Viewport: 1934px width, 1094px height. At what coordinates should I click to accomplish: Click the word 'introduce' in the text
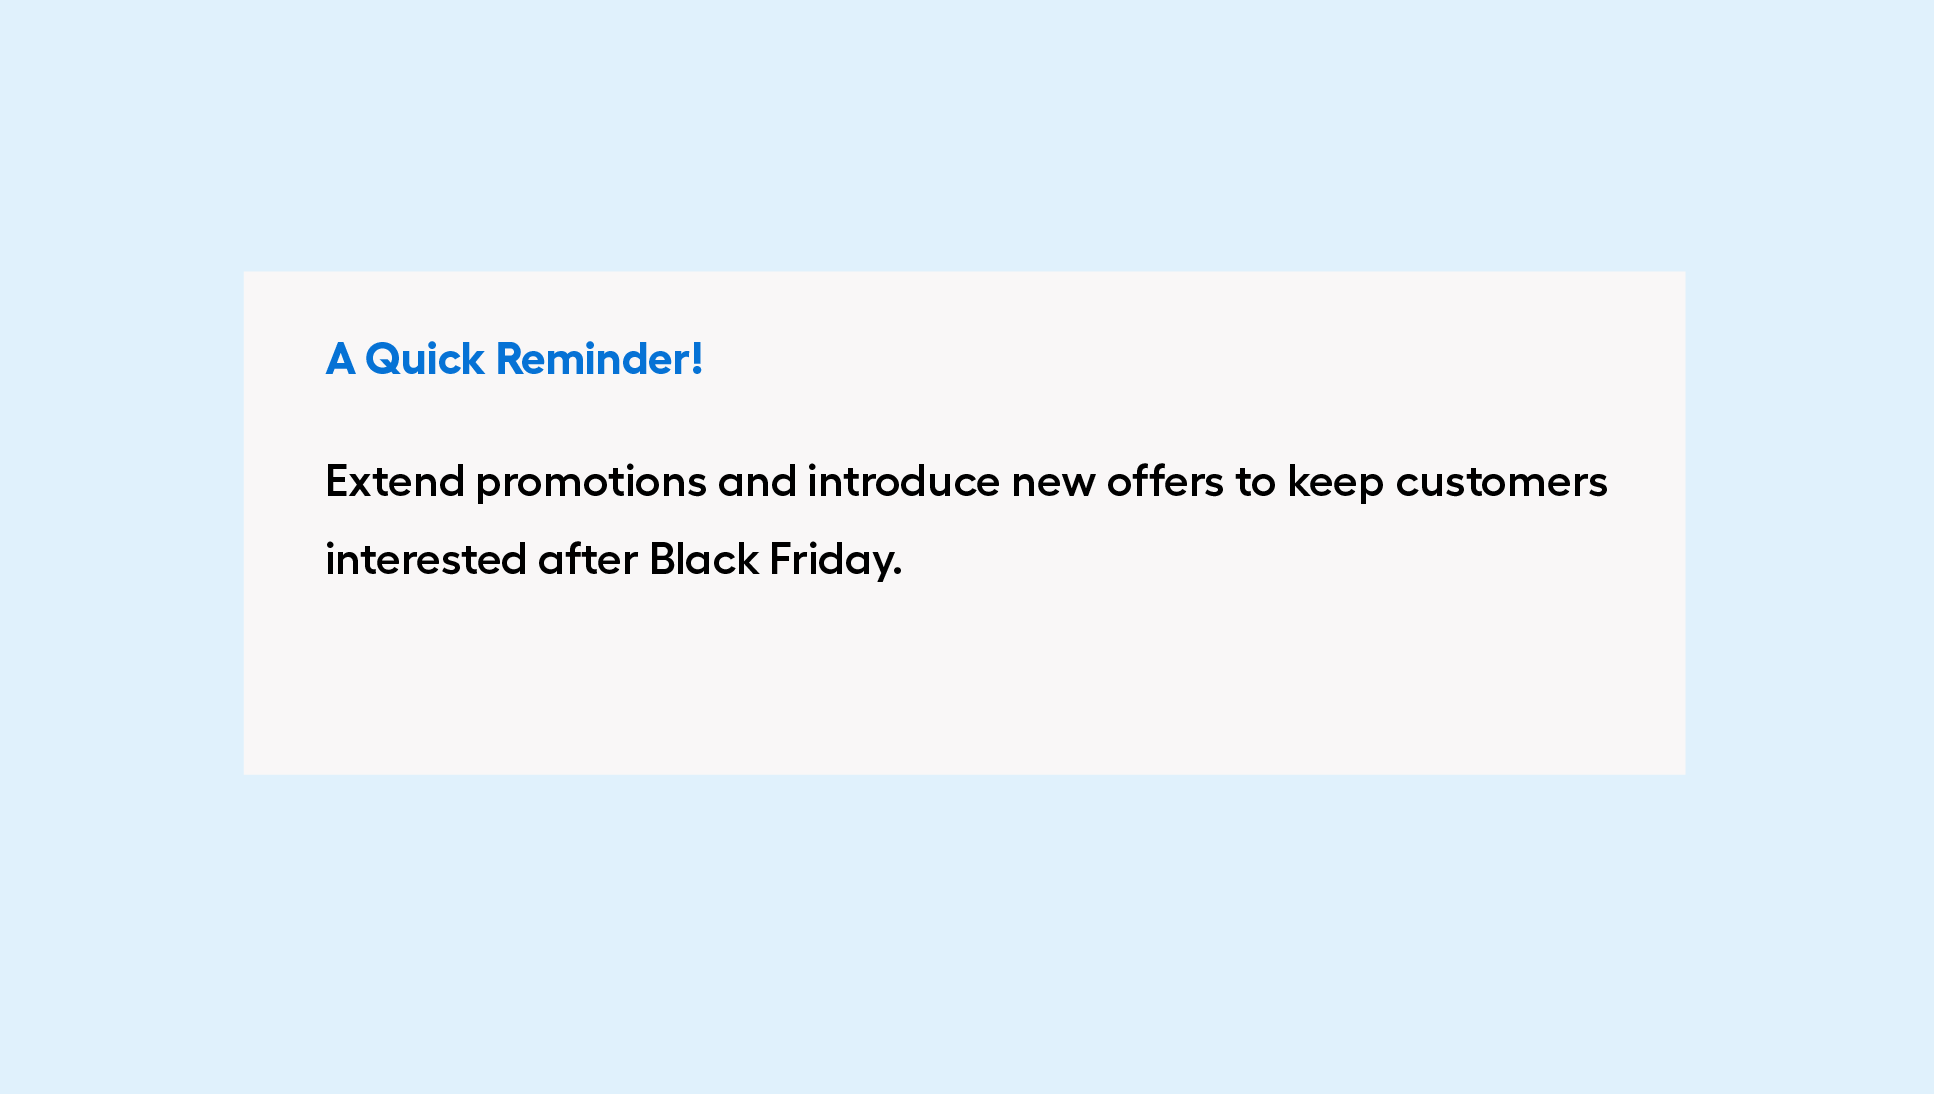pos(903,481)
